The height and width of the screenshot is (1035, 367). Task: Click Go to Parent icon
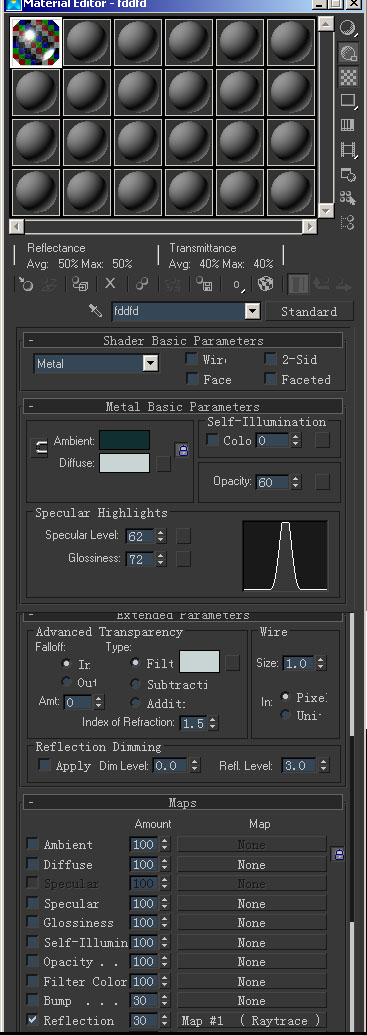321,284
